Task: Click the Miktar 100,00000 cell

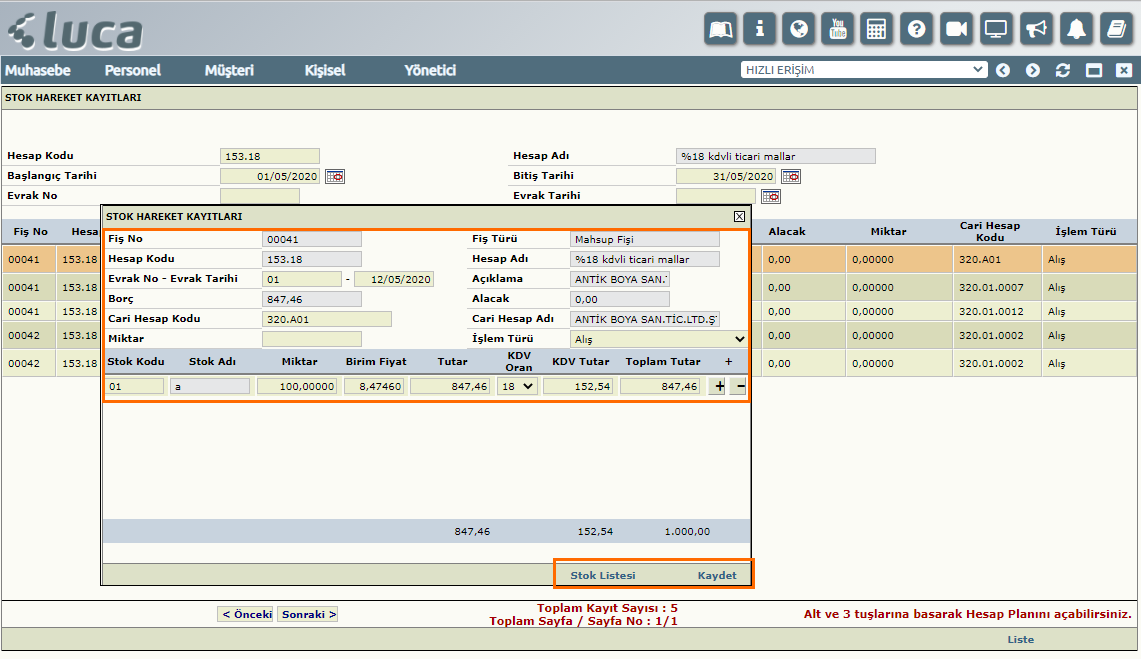Action: click(x=297, y=386)
